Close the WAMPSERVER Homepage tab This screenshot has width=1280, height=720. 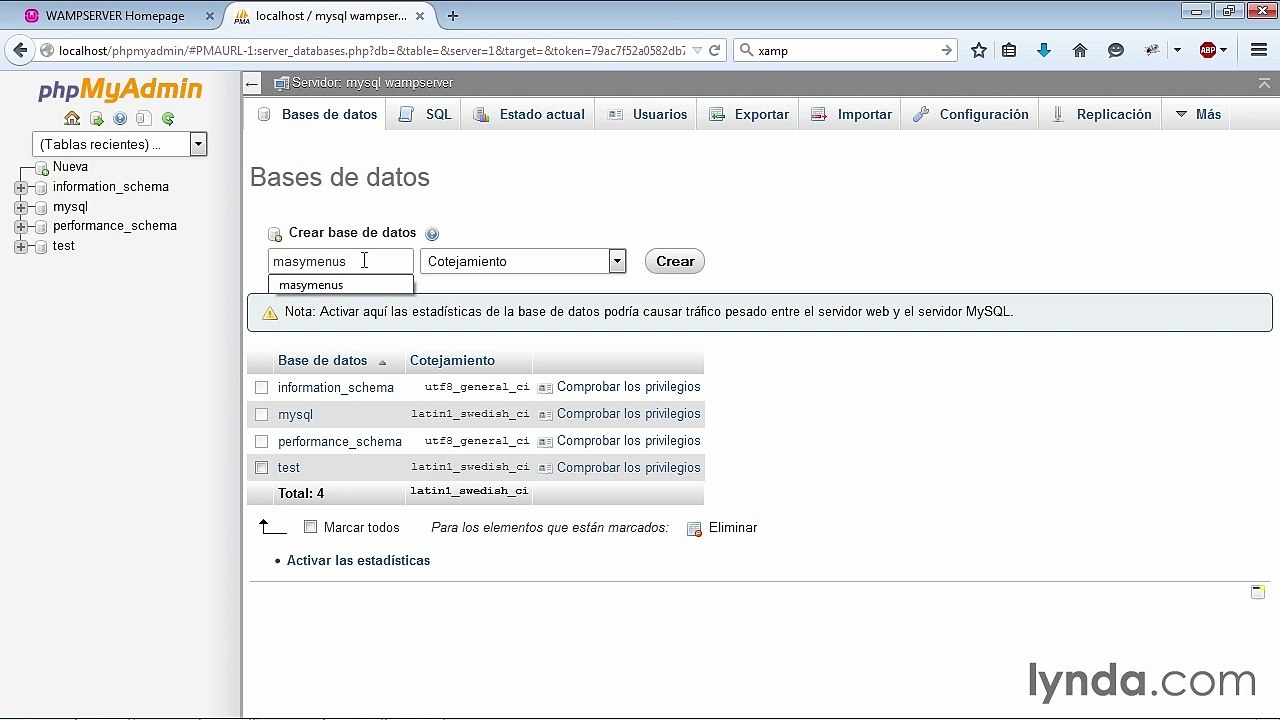(x=210, y=16)
